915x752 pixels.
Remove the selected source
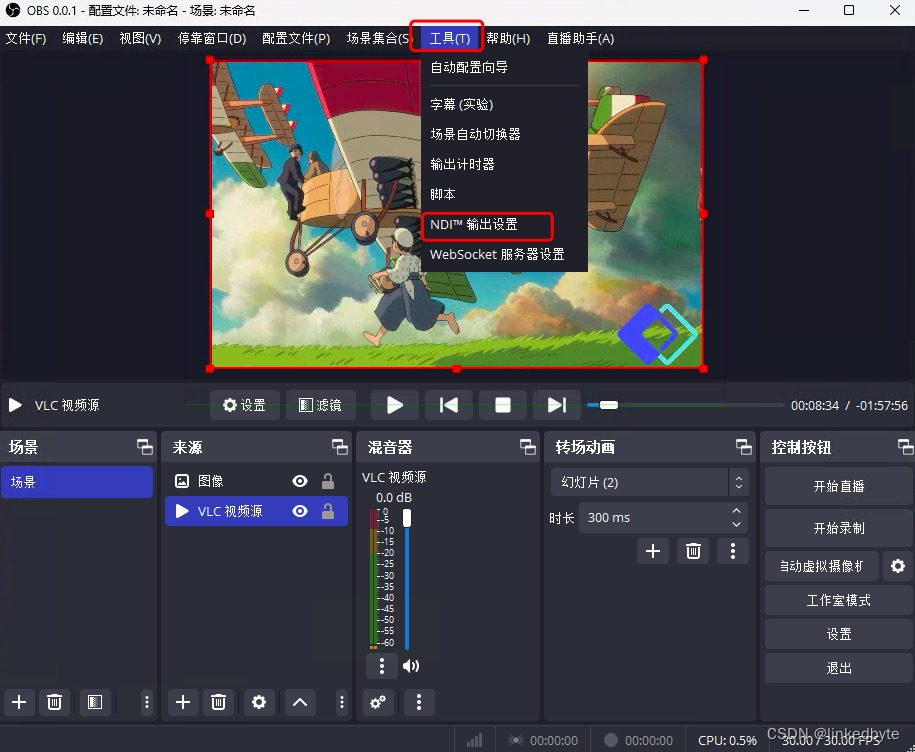point(218,702)
